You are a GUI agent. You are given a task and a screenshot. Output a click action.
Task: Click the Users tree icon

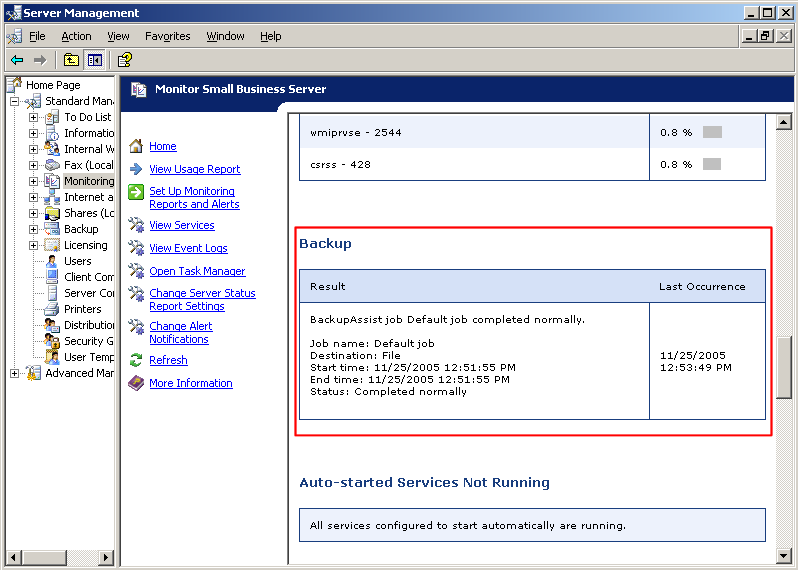coord(52,261)
